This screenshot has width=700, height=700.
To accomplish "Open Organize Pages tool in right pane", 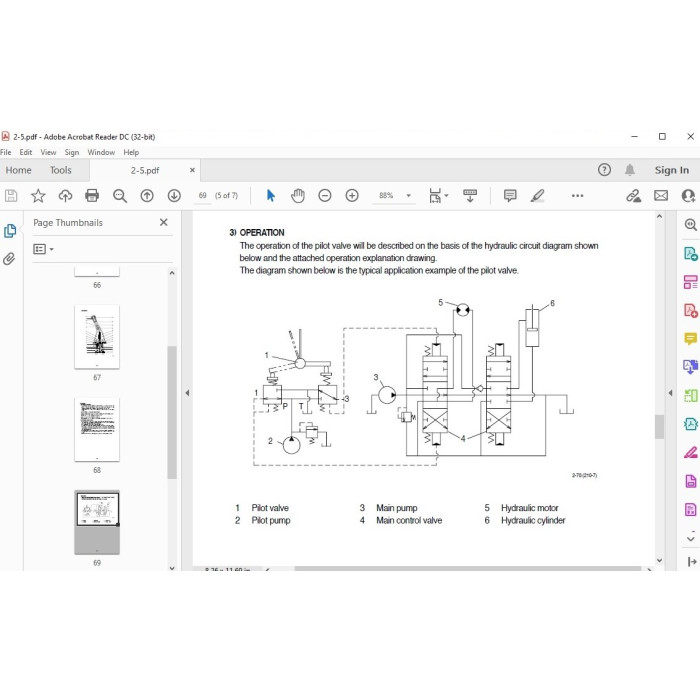I will point(690,396).
